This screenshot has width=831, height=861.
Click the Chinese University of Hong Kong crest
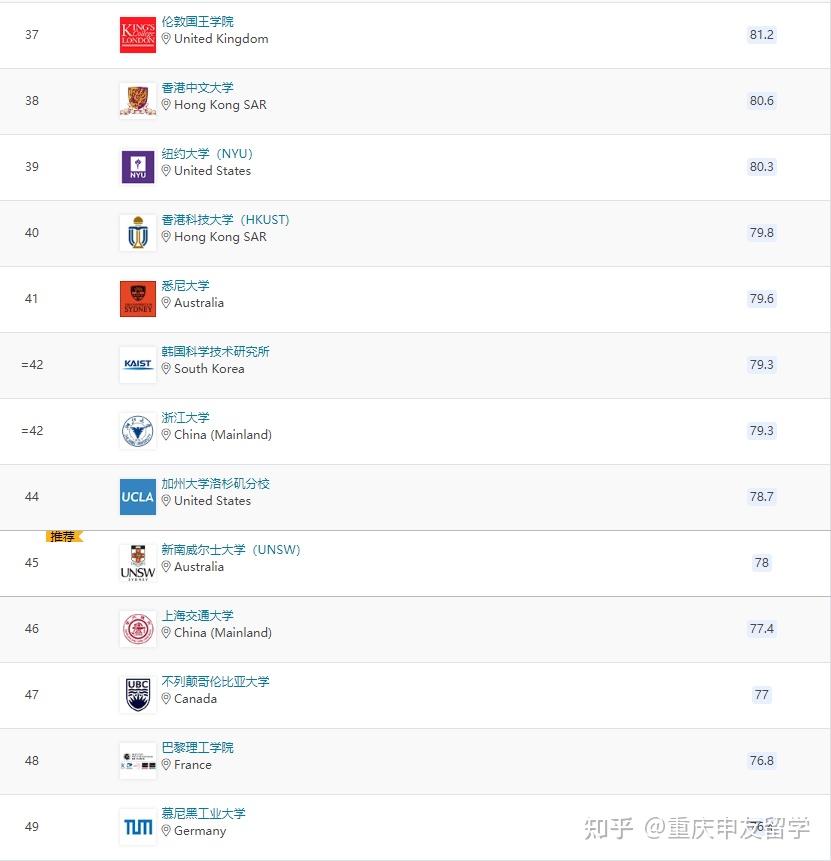tap(137, 100)
